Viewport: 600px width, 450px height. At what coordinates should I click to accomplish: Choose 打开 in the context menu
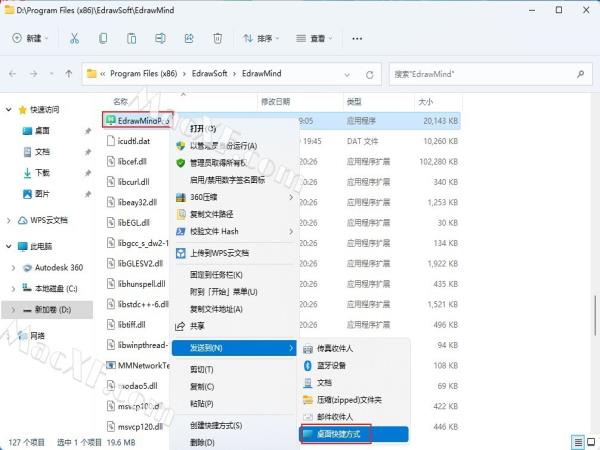234,129
